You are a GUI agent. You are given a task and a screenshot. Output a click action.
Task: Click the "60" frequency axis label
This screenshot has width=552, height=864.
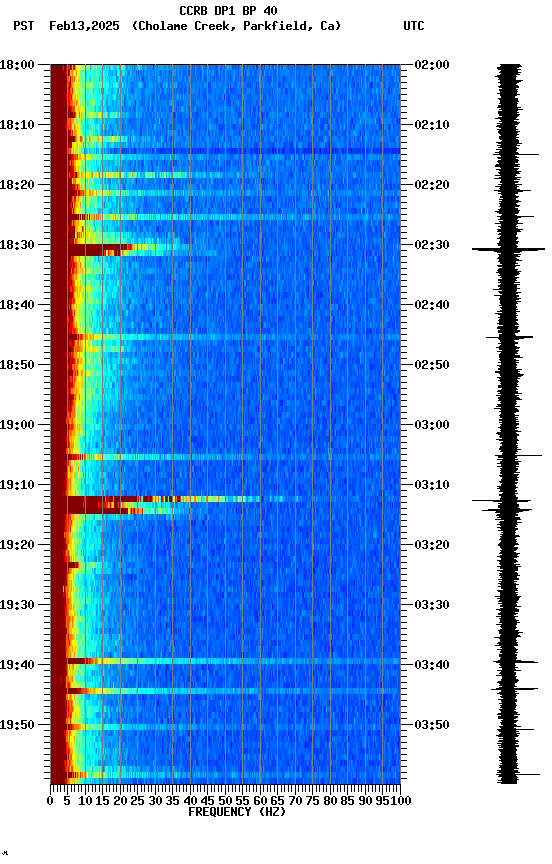click(260, 801)
